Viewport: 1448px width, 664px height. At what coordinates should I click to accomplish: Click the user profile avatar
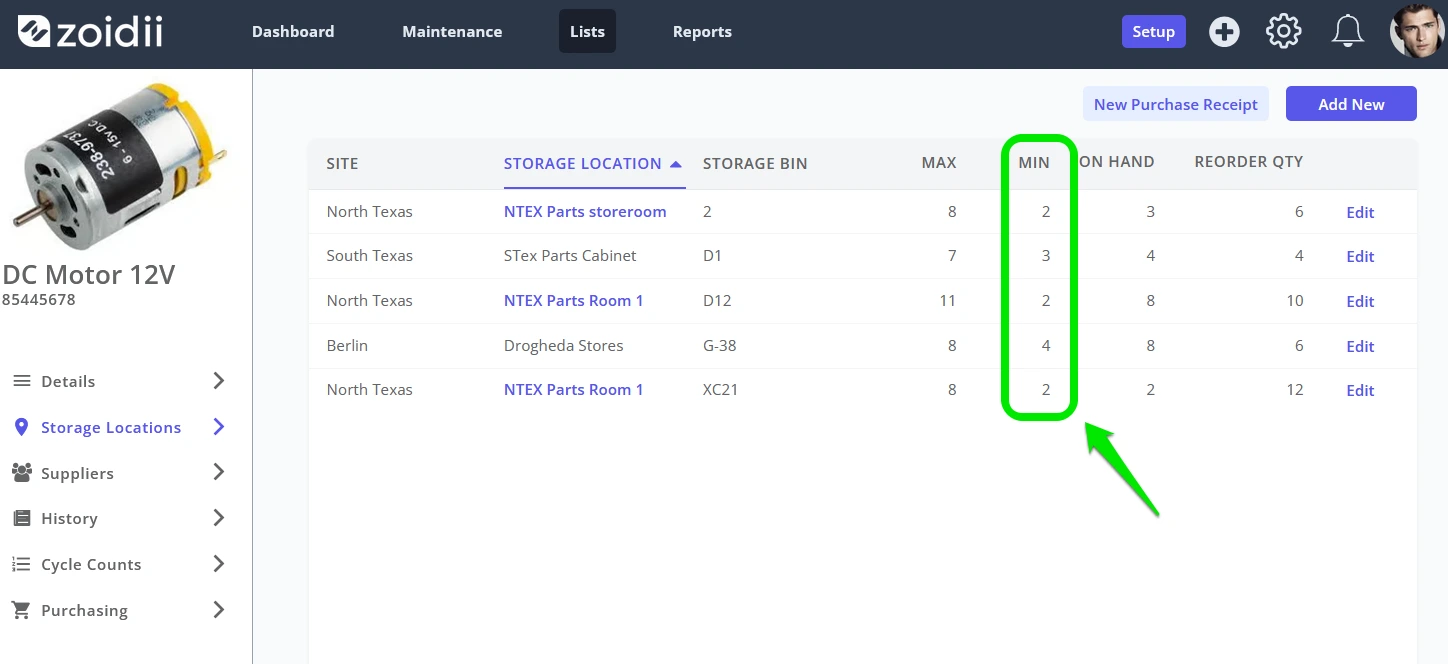coord(1418,32)
